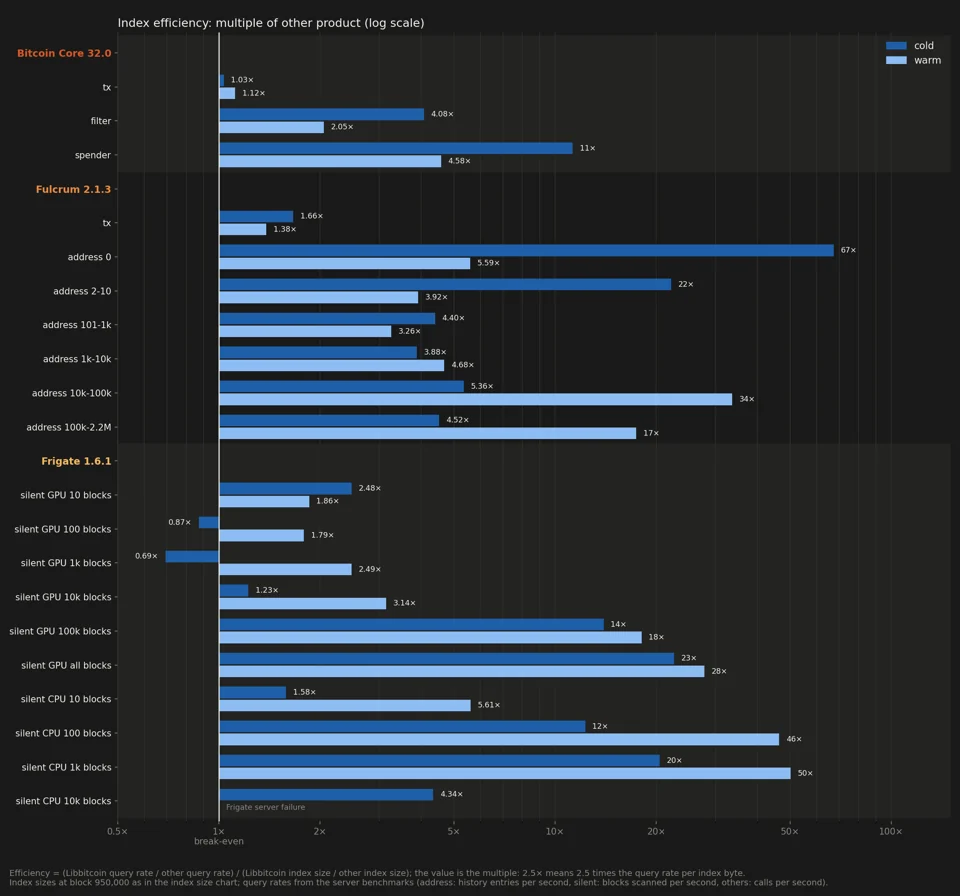Select the silent GPU all blocks label
The height and width of the screenshot is (896, 960).
[x=67, y=665]
